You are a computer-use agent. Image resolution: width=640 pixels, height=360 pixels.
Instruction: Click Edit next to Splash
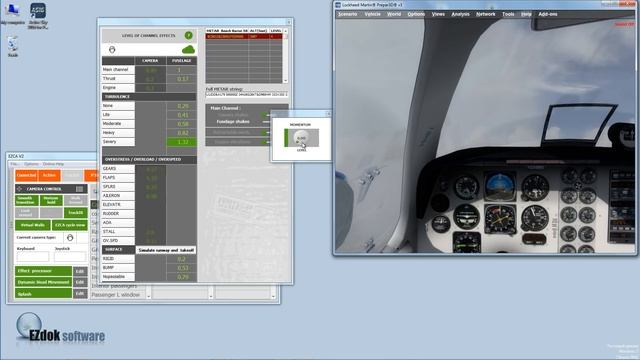pyautogui.click(x=80, y=293)
